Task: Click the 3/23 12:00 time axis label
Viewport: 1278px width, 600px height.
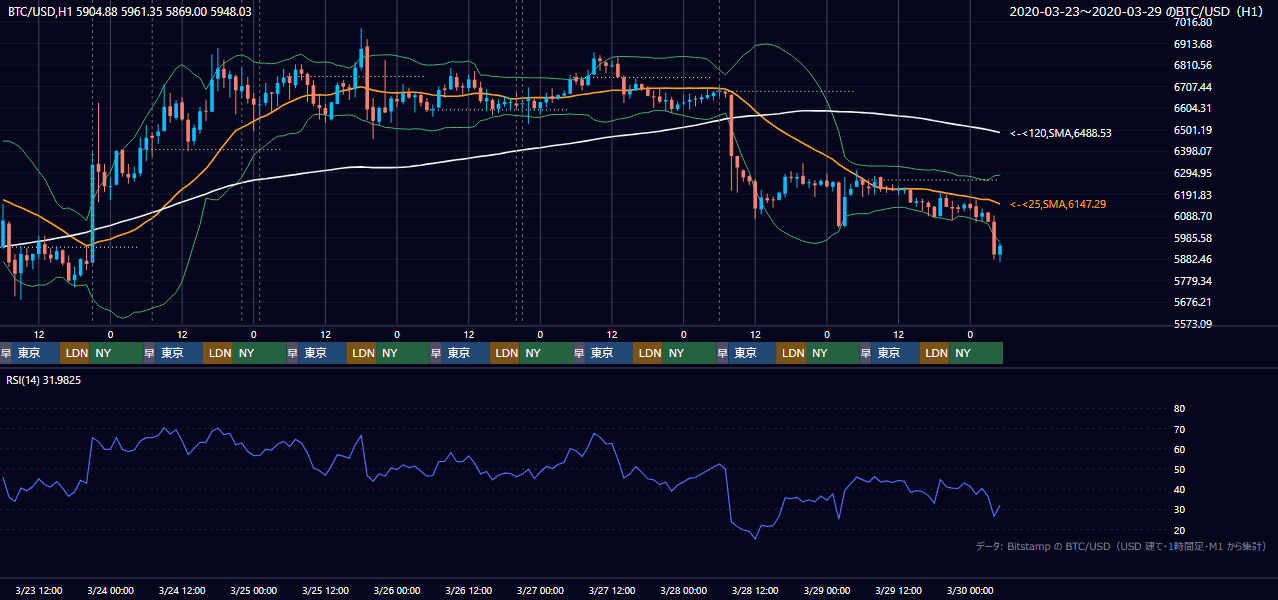Action: tap(39, 590)
